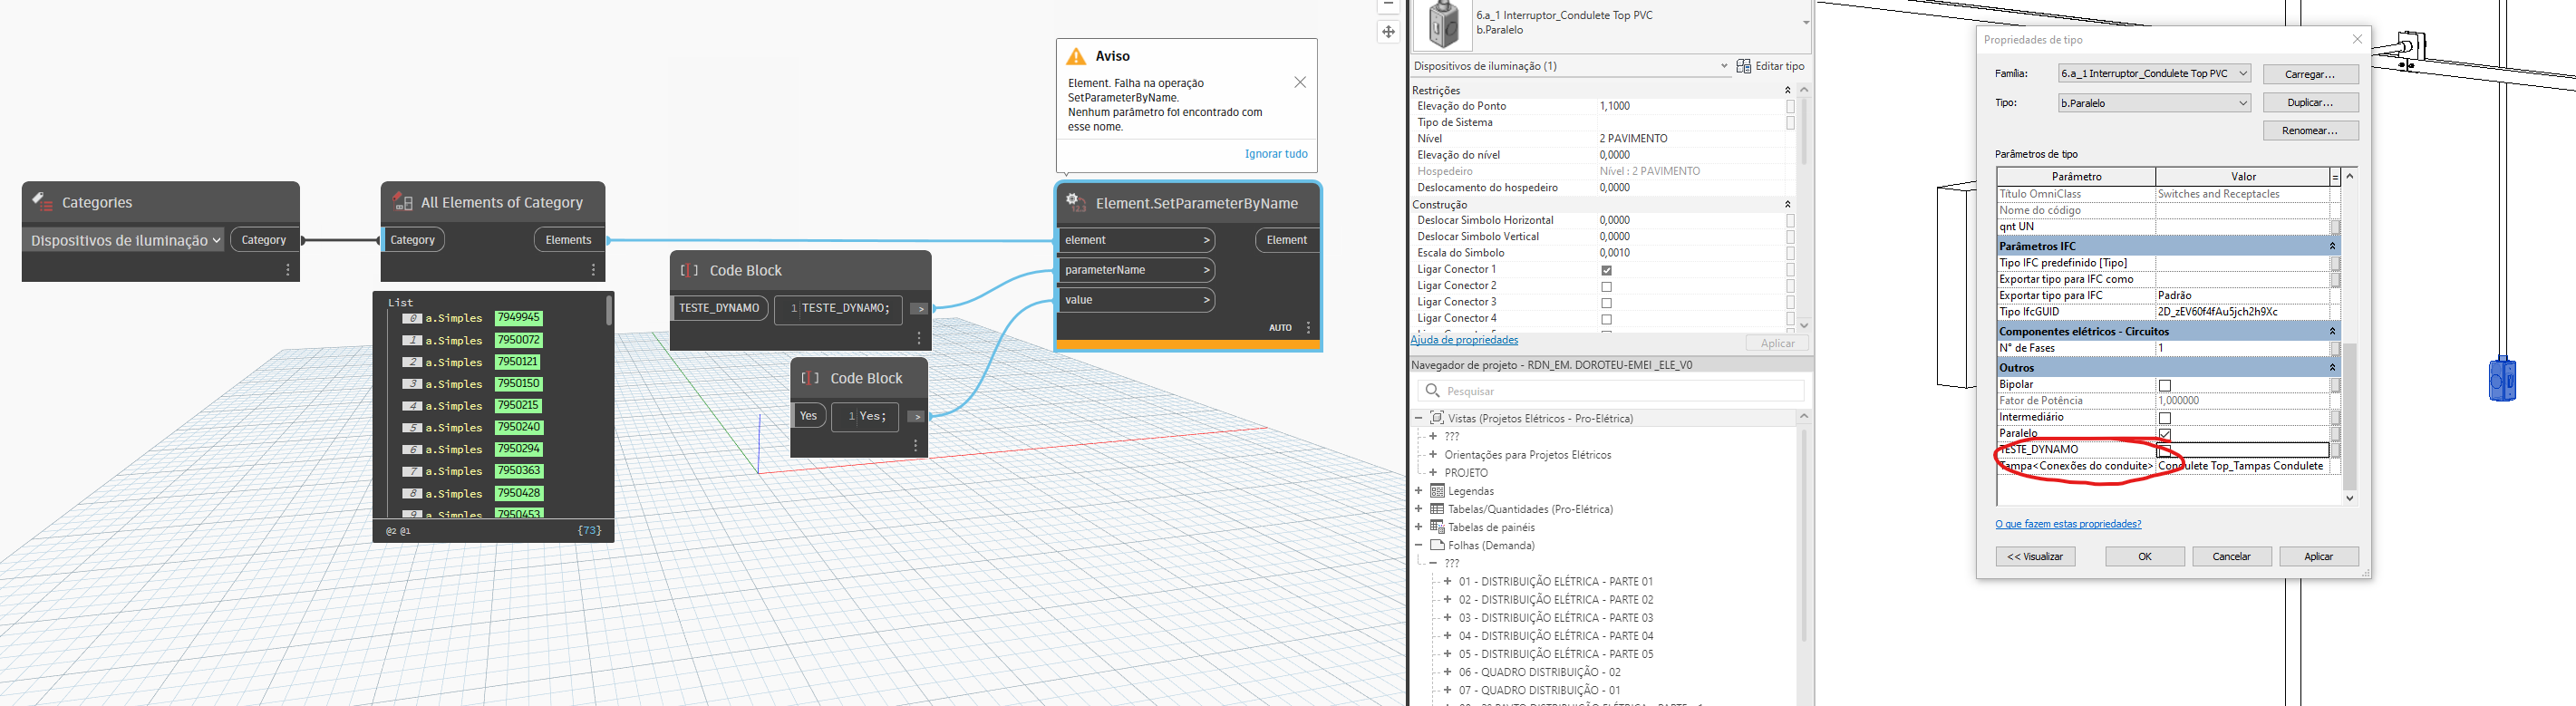Viewport: 2576px width, 706px height.
Task: Collapse the Construção property group
Action: pyautogui.click(x=1787, y=204)
